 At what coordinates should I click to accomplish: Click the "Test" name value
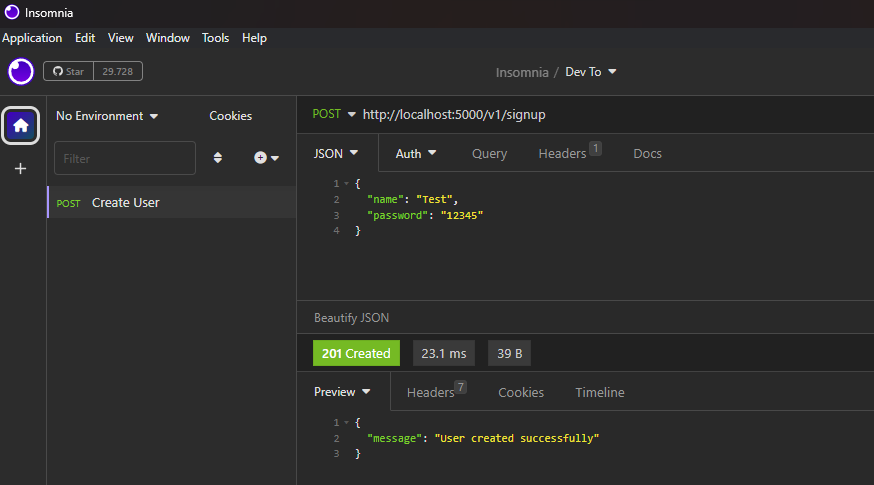(434, 199)
